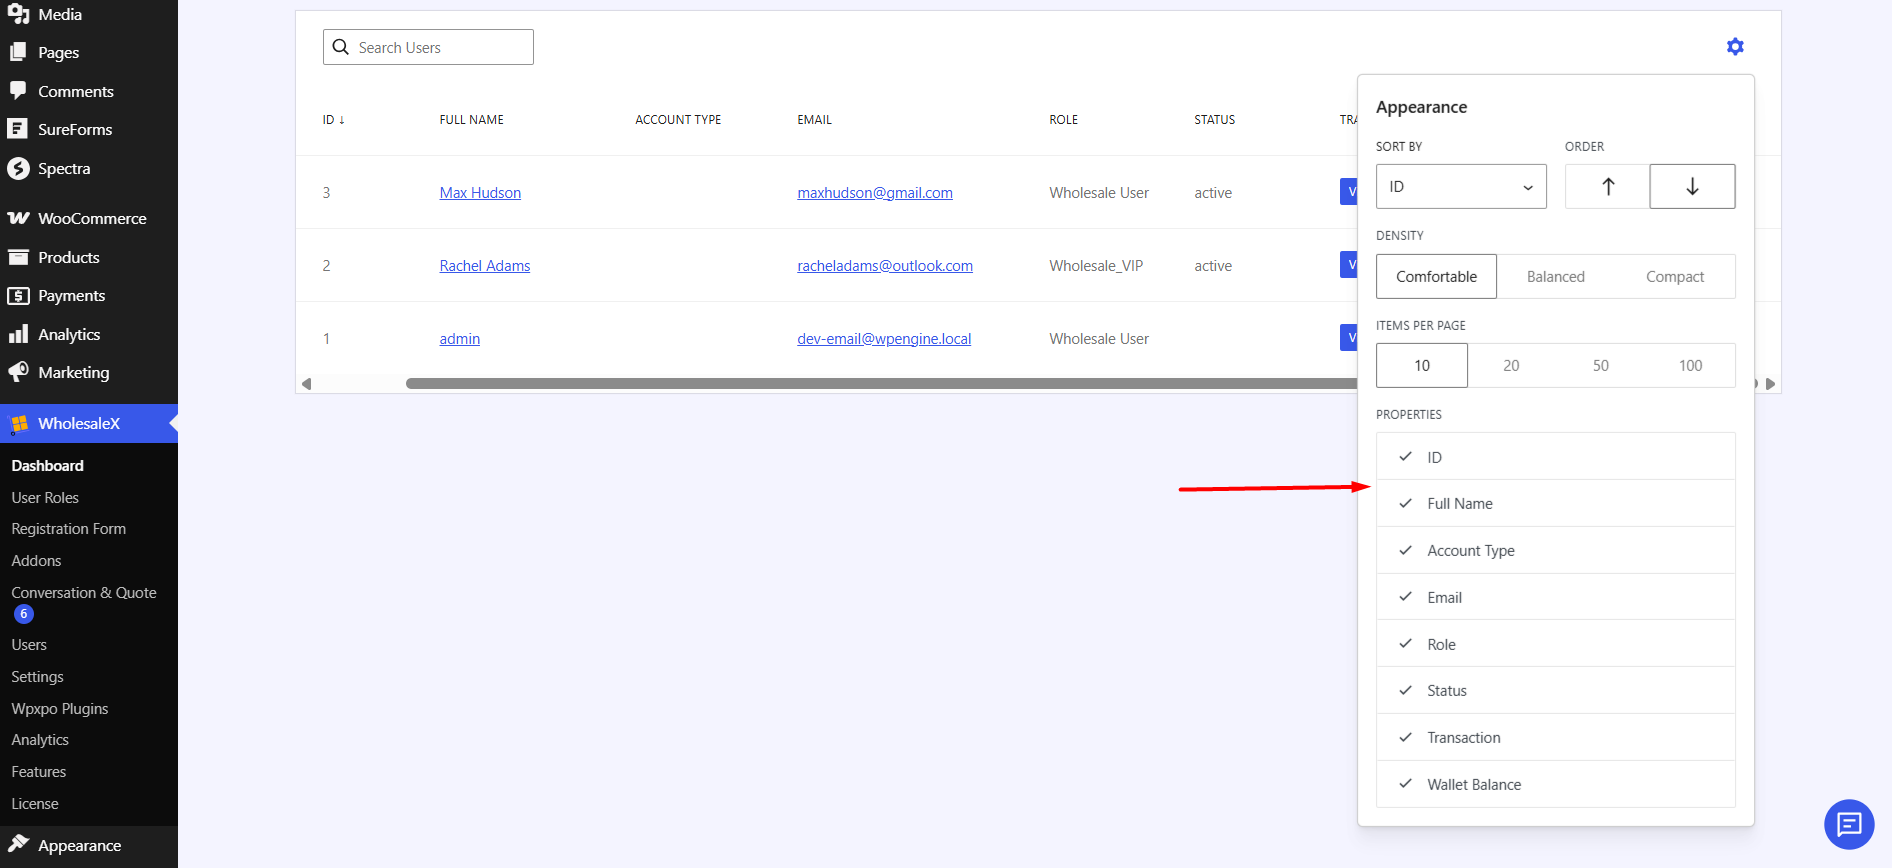Select Comfortable density
The height and width of the screenshot is (868, 1892).
pos(1436,276)
